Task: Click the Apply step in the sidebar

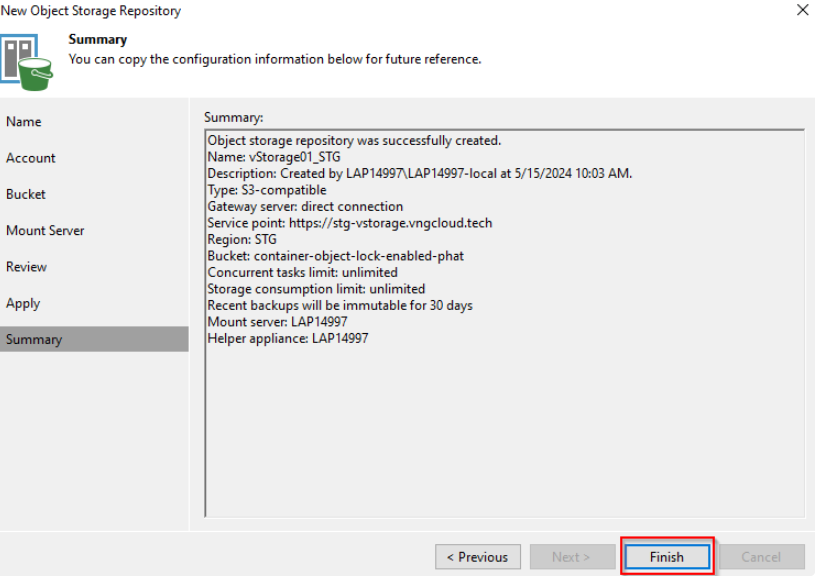Action: [x=23, y=303]
